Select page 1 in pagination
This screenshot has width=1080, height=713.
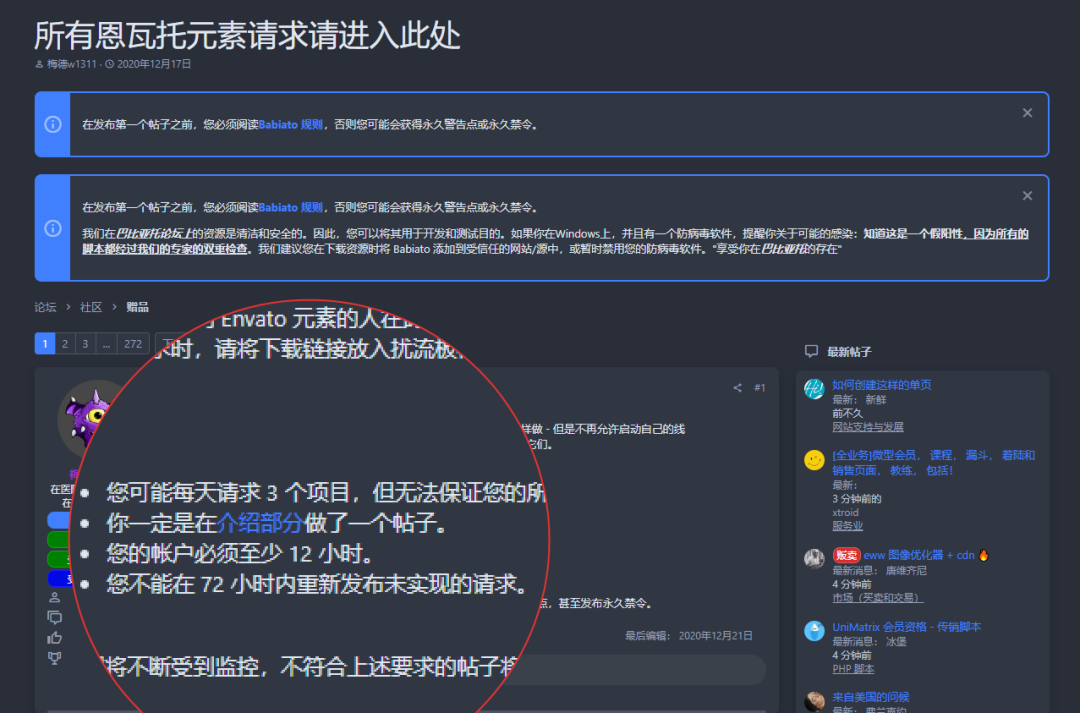click(x=45, y=344)
